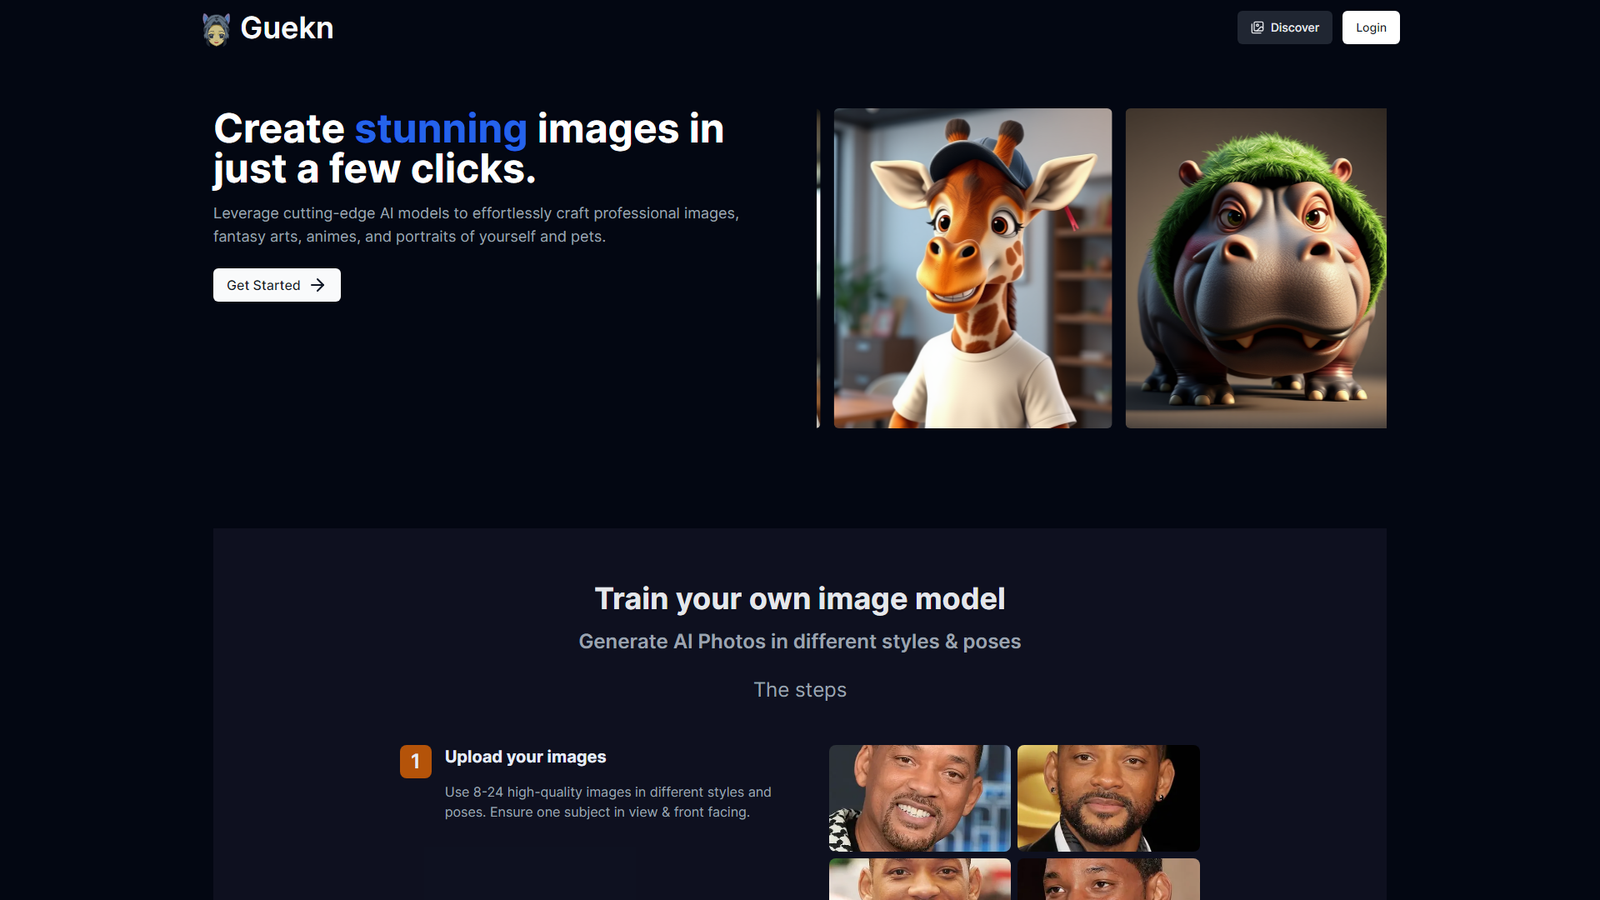Click the Login button
The image size is (1600, 900).
point(1371,28)
